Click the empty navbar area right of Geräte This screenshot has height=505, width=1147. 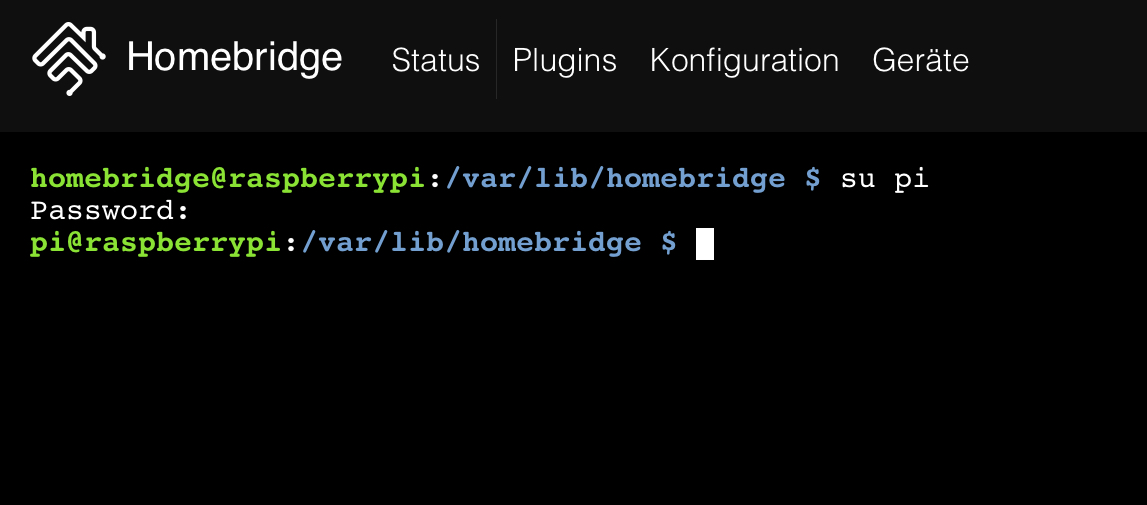(1060, 60)
